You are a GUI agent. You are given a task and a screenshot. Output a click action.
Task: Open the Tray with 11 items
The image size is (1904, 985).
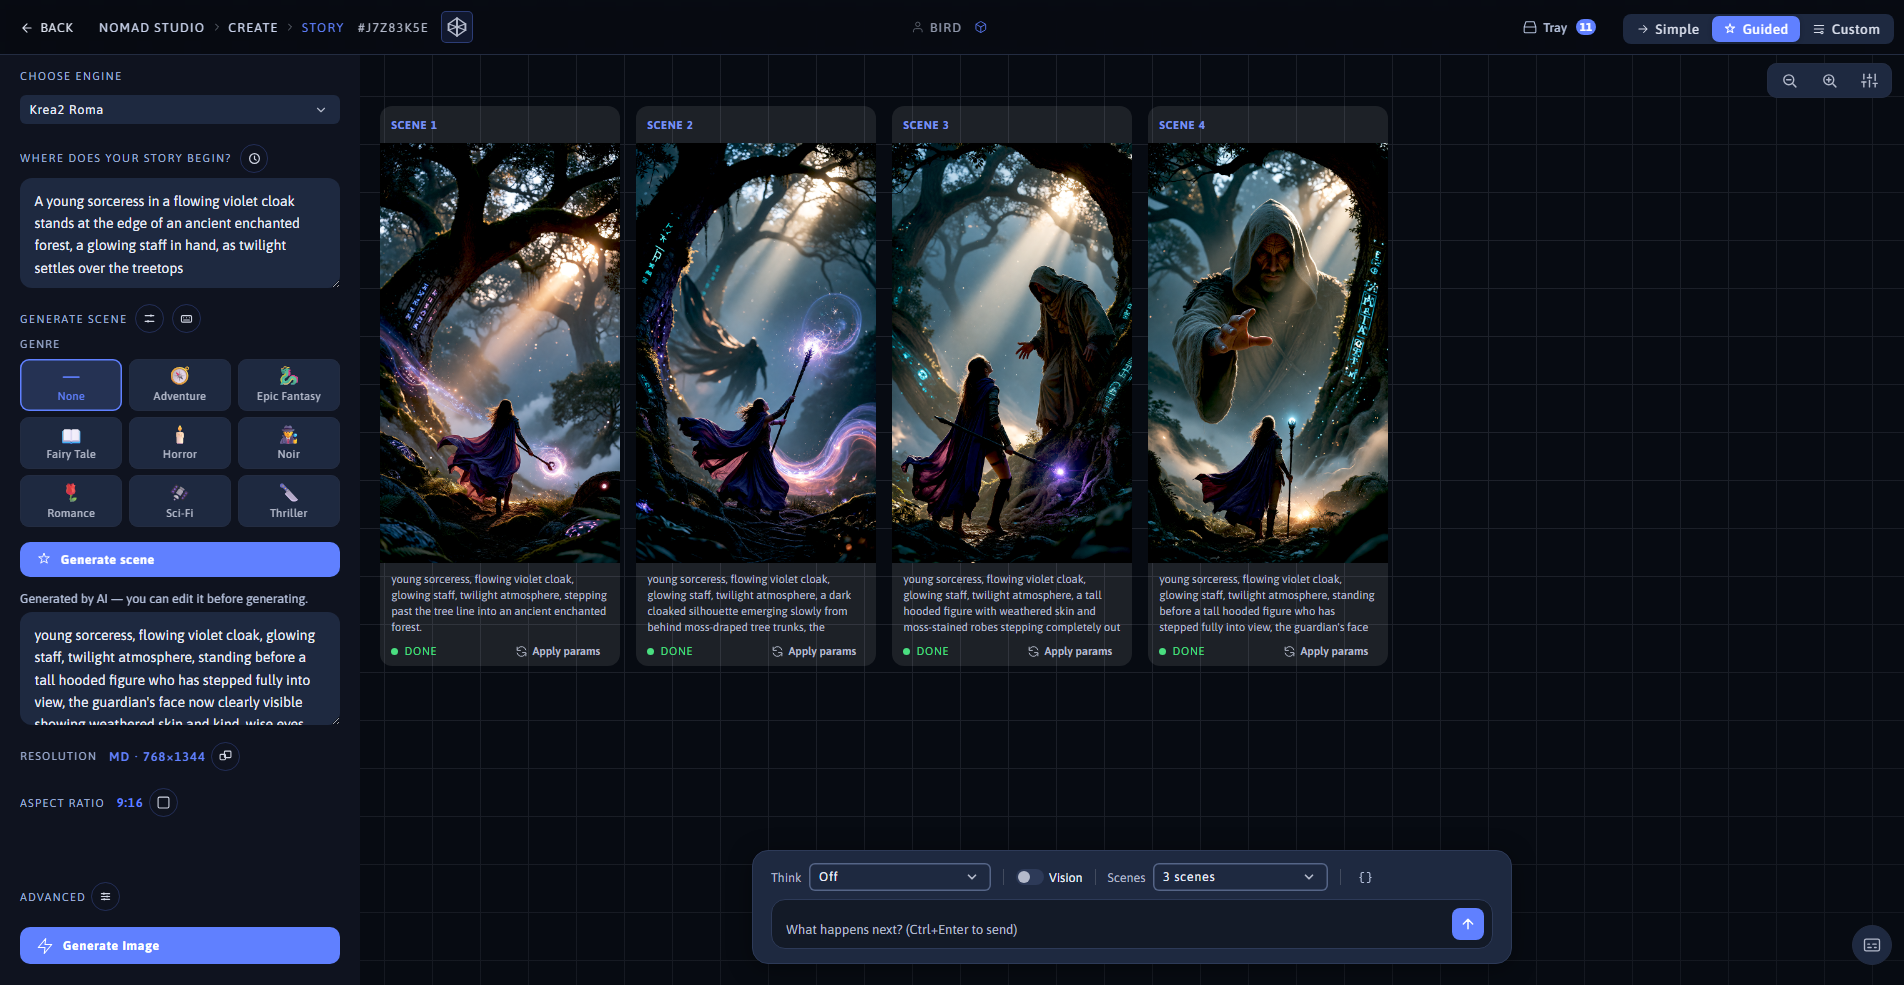(1559, 28)
